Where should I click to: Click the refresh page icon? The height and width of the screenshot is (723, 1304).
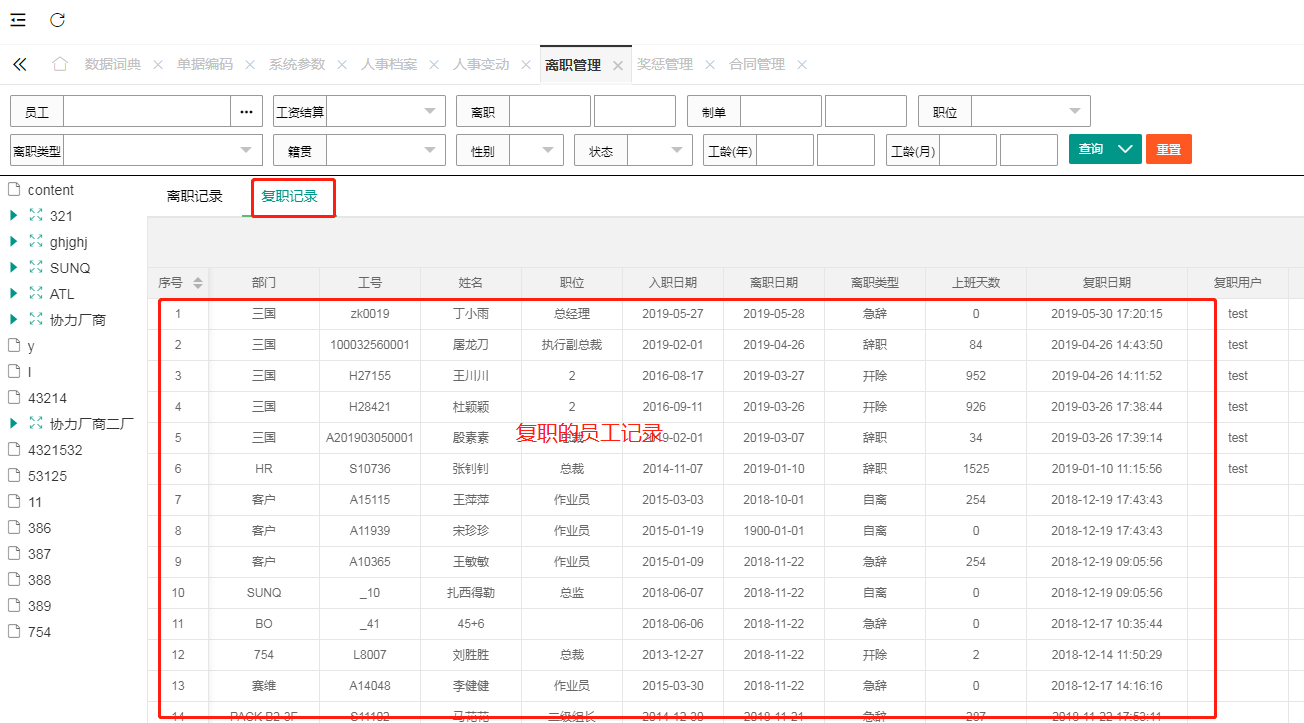click(x=57, y=20)
